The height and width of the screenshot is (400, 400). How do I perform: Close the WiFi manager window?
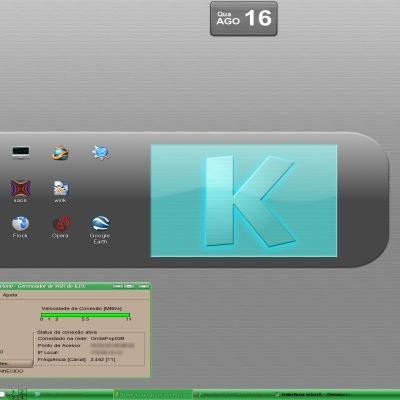[x=144, y=286]
